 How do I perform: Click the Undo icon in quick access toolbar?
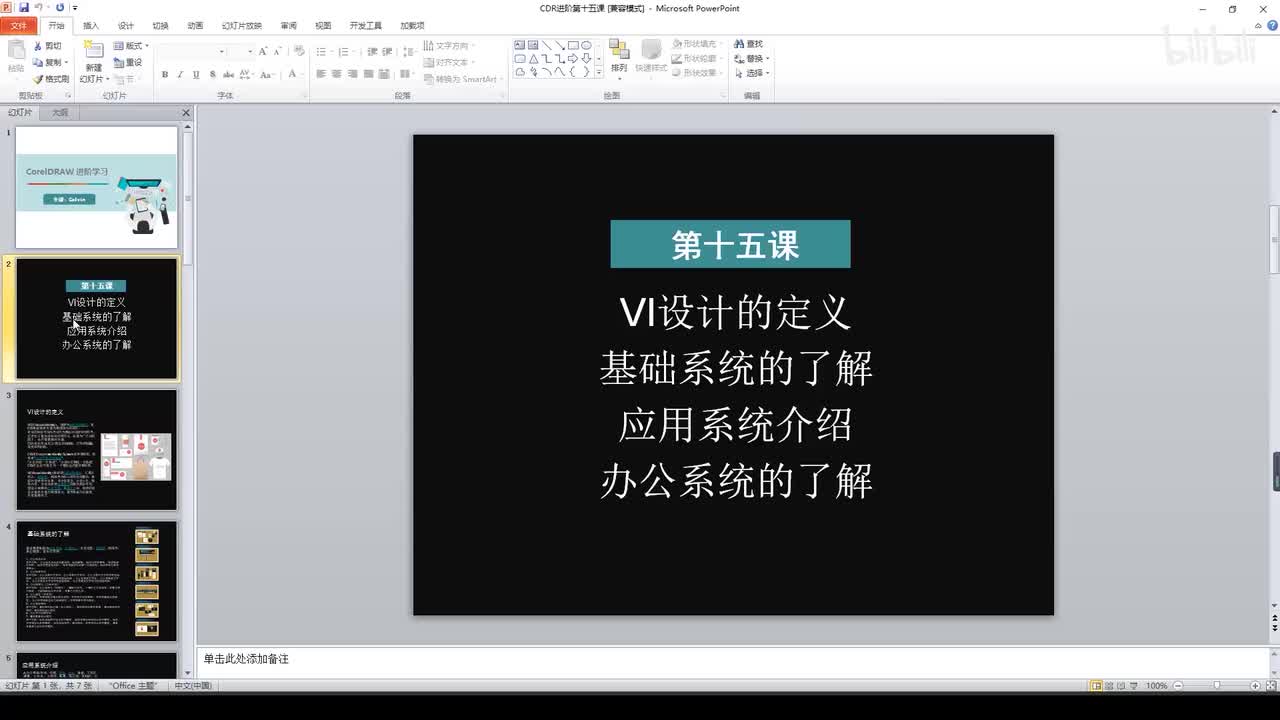[38, 7]
